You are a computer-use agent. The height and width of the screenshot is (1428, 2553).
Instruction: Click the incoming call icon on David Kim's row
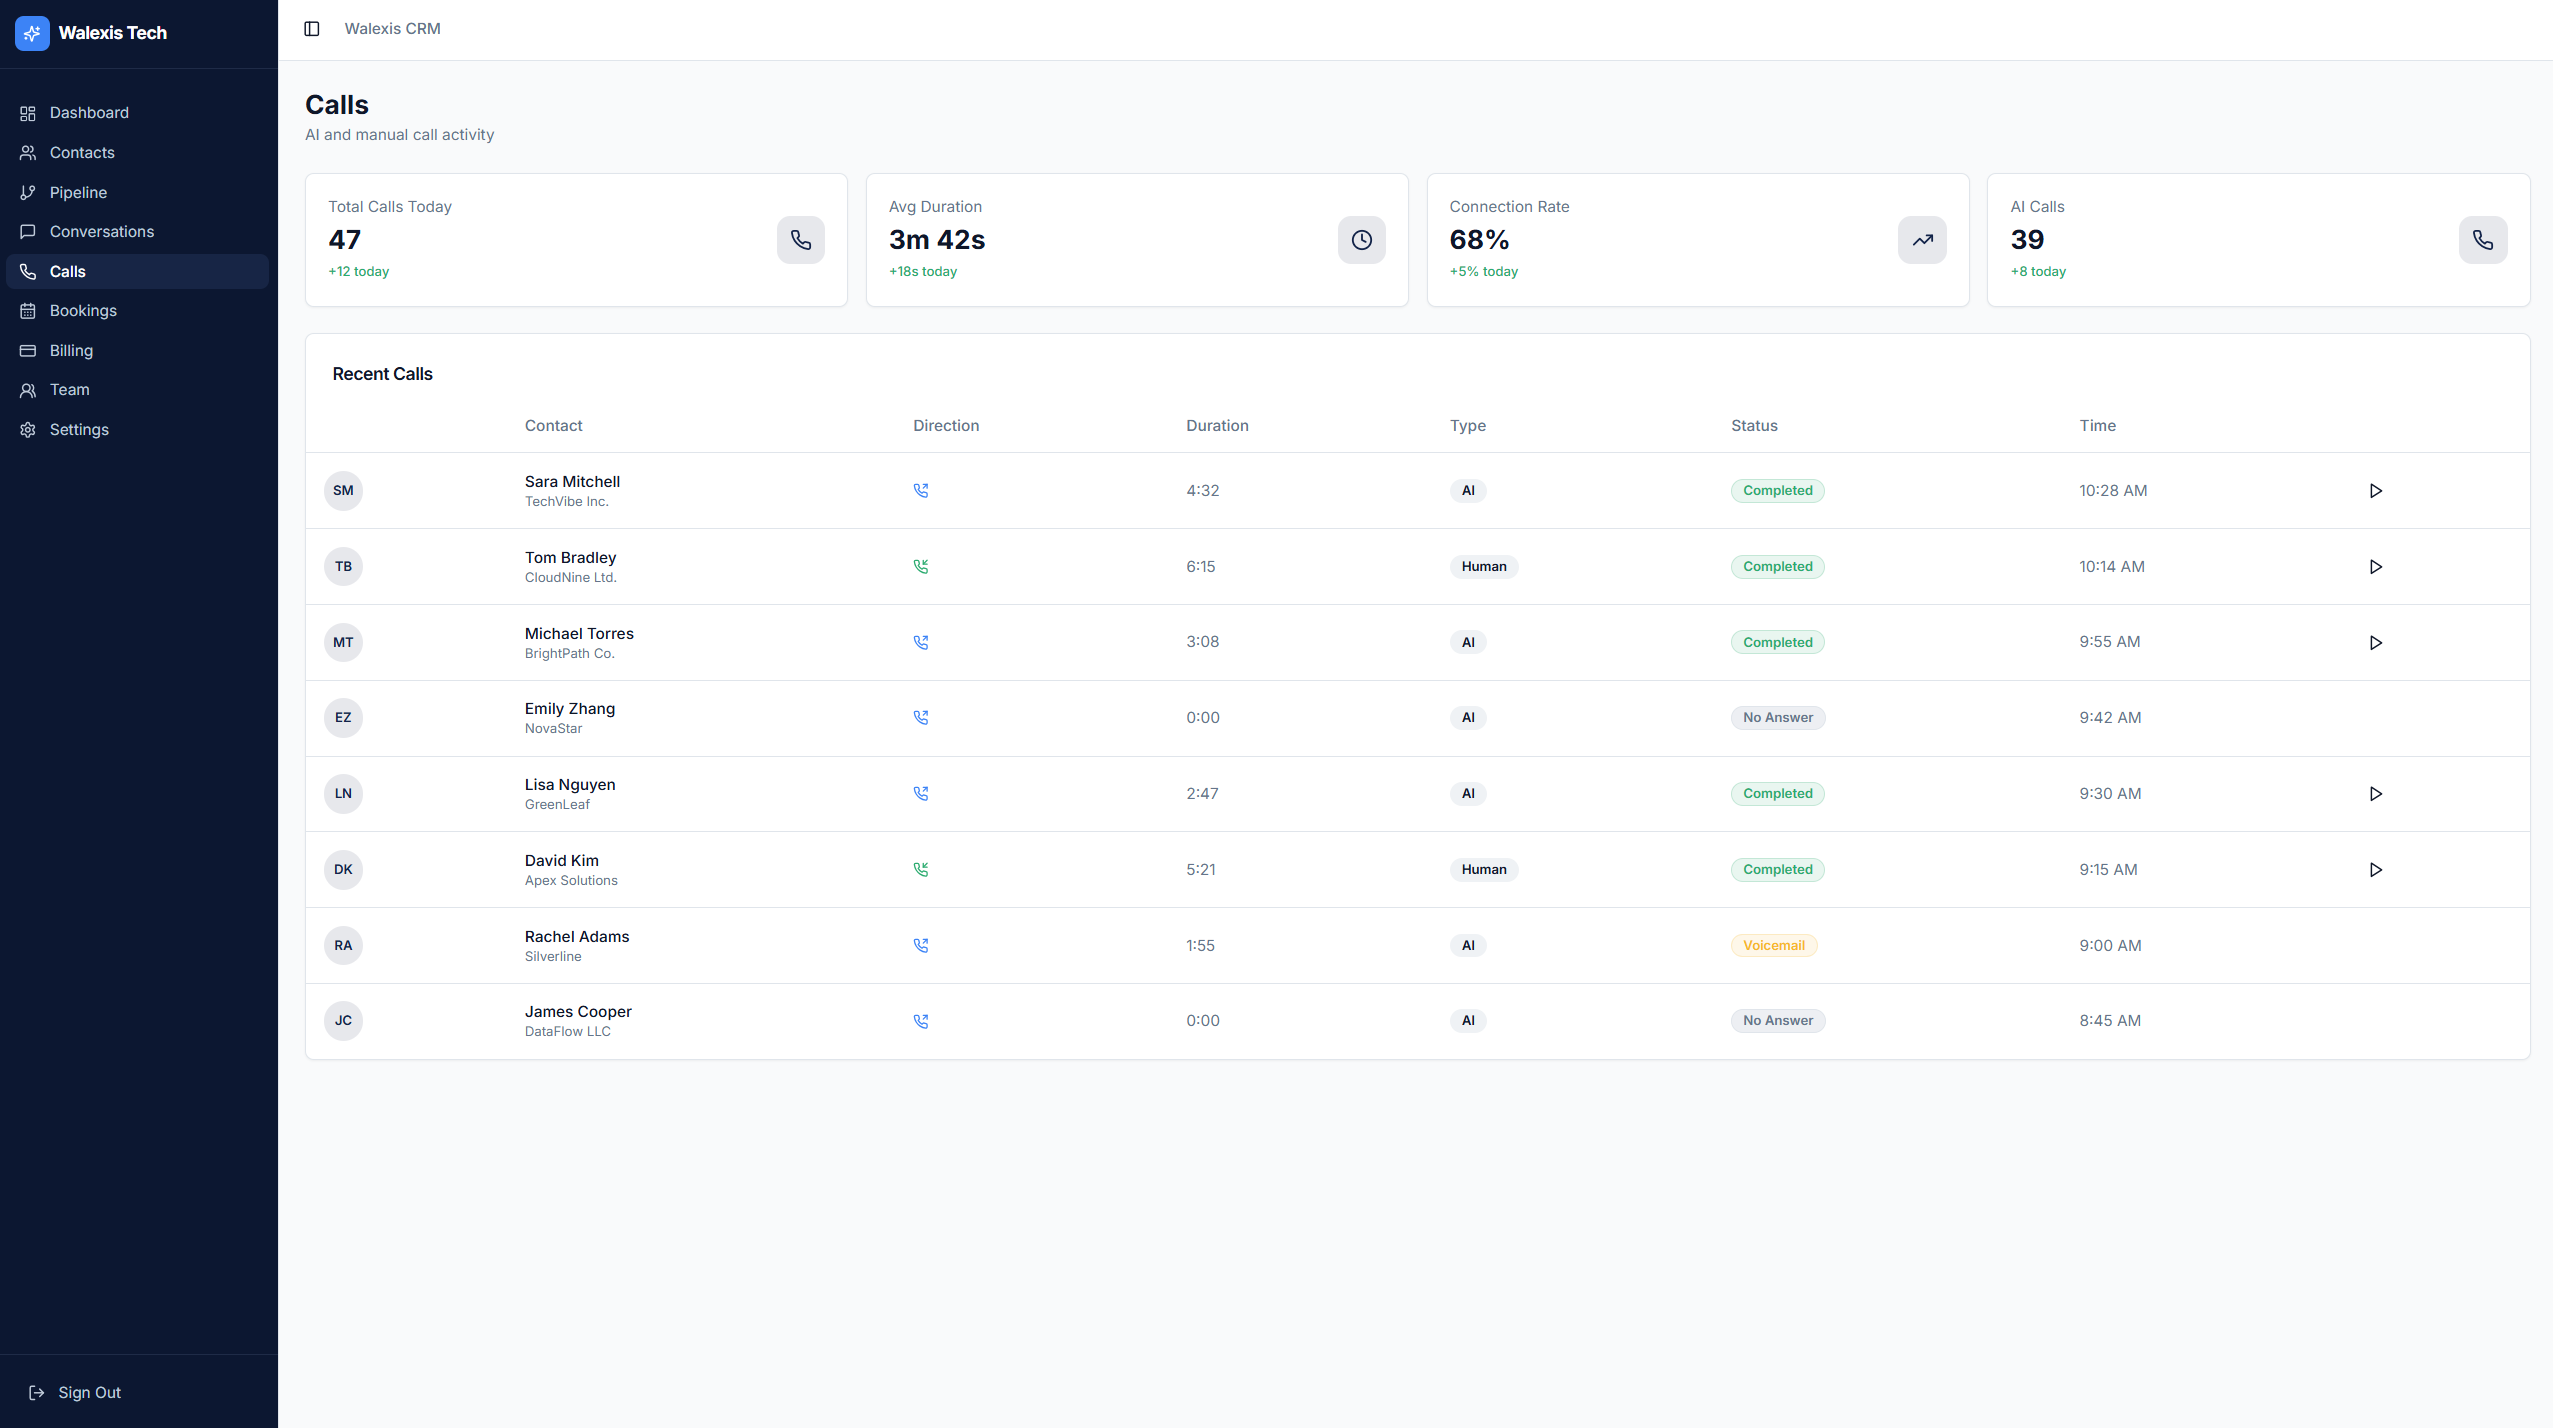[x=920, y=869]
